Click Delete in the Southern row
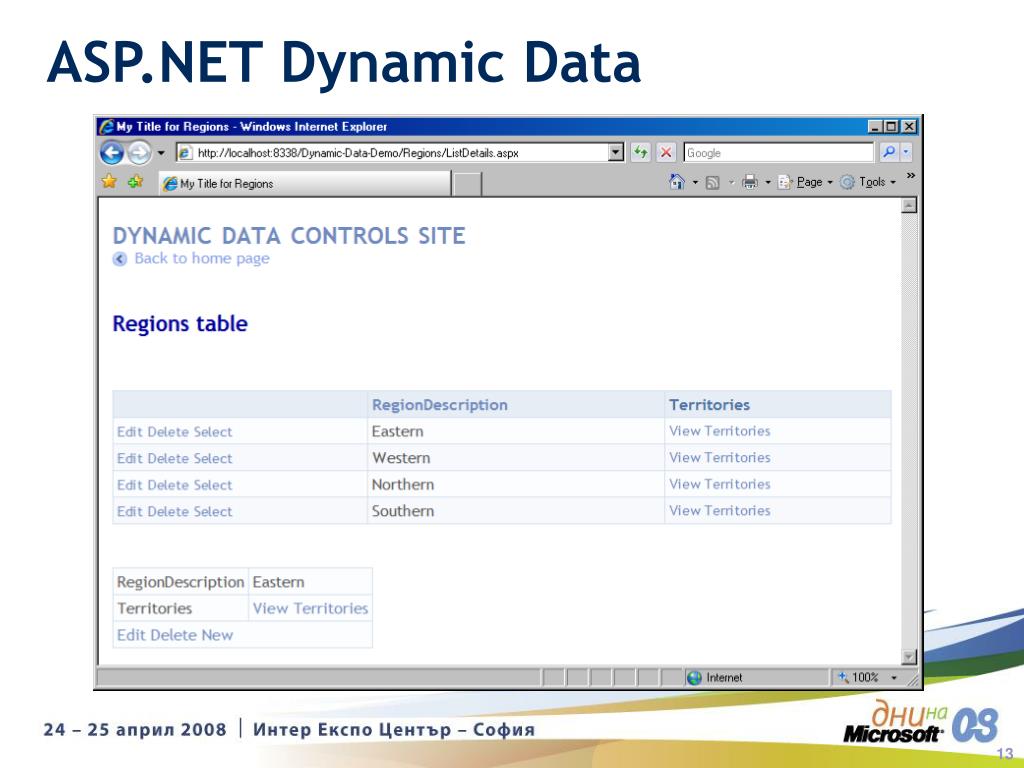 168,511
